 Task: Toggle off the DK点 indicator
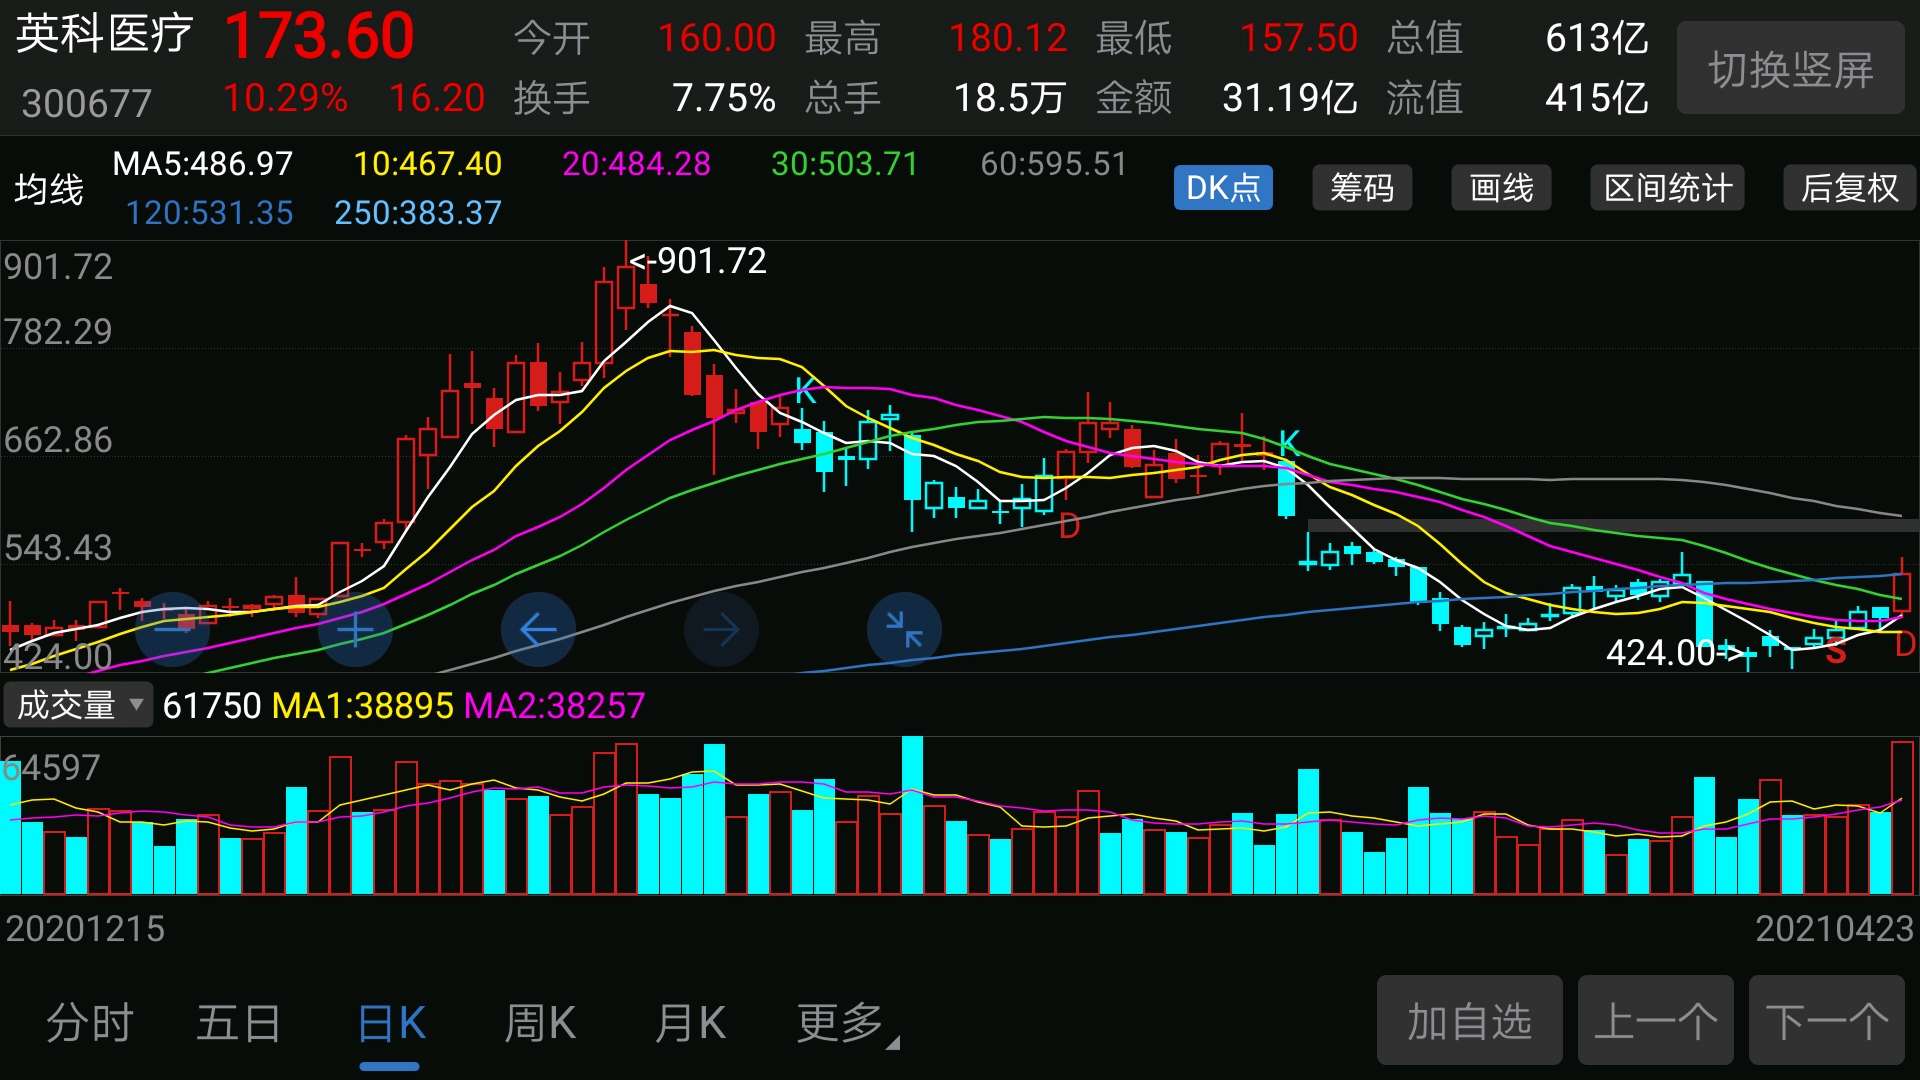[1223, 188]
